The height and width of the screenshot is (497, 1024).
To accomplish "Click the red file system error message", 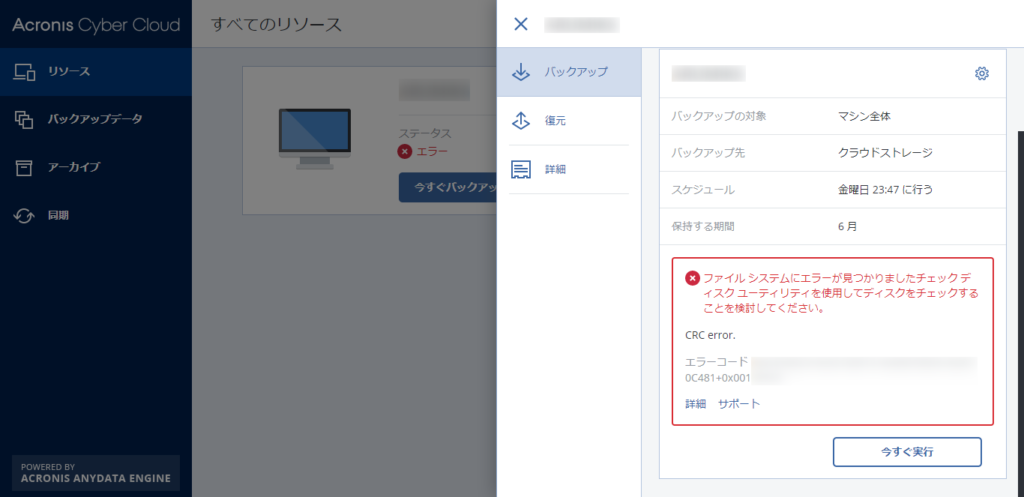I will click(x=839, y=294).
